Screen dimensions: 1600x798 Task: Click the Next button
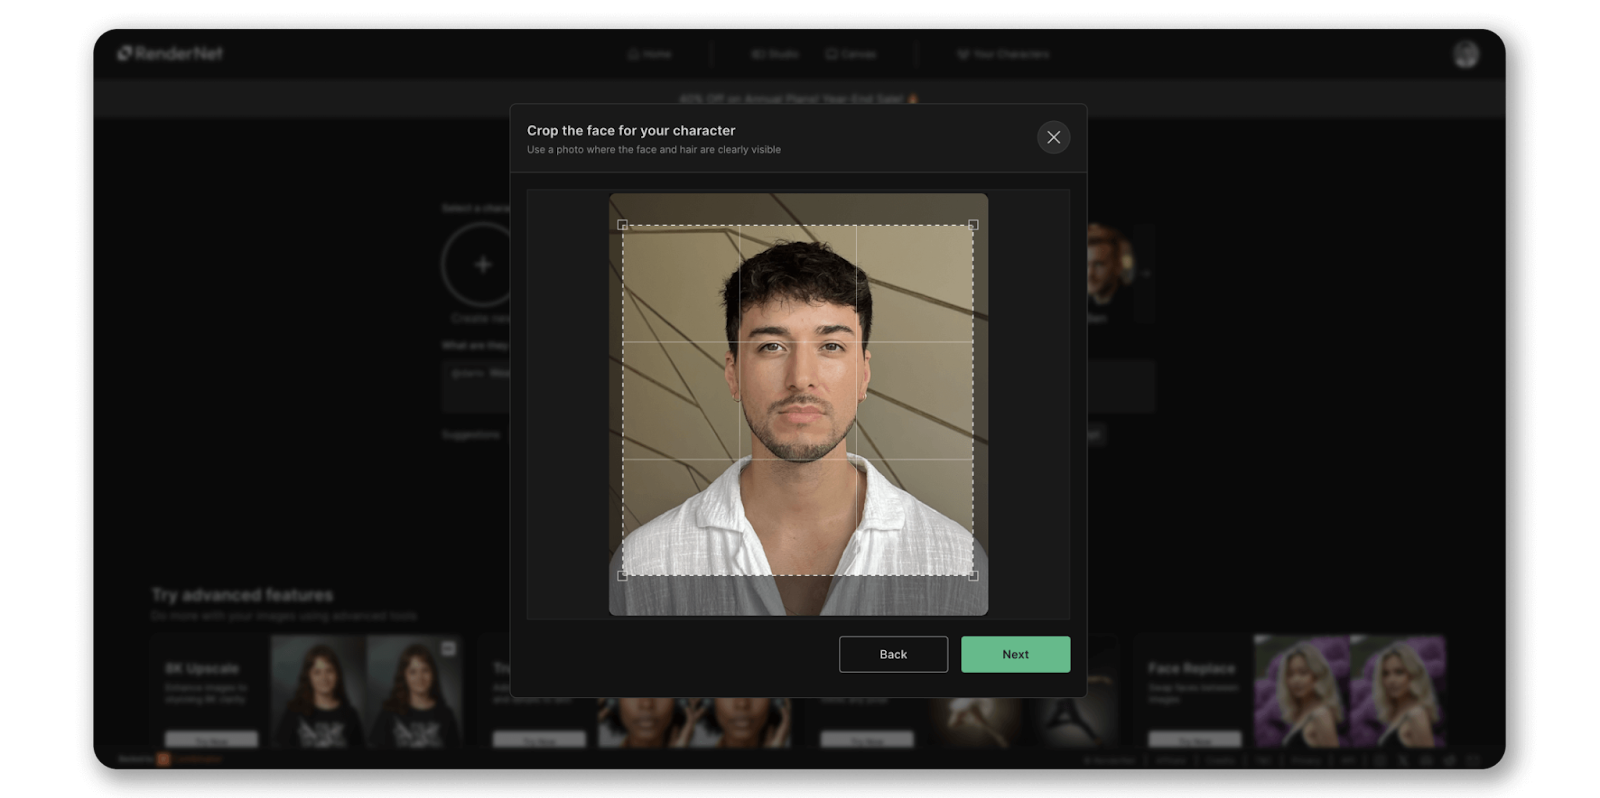[1015, 654]
